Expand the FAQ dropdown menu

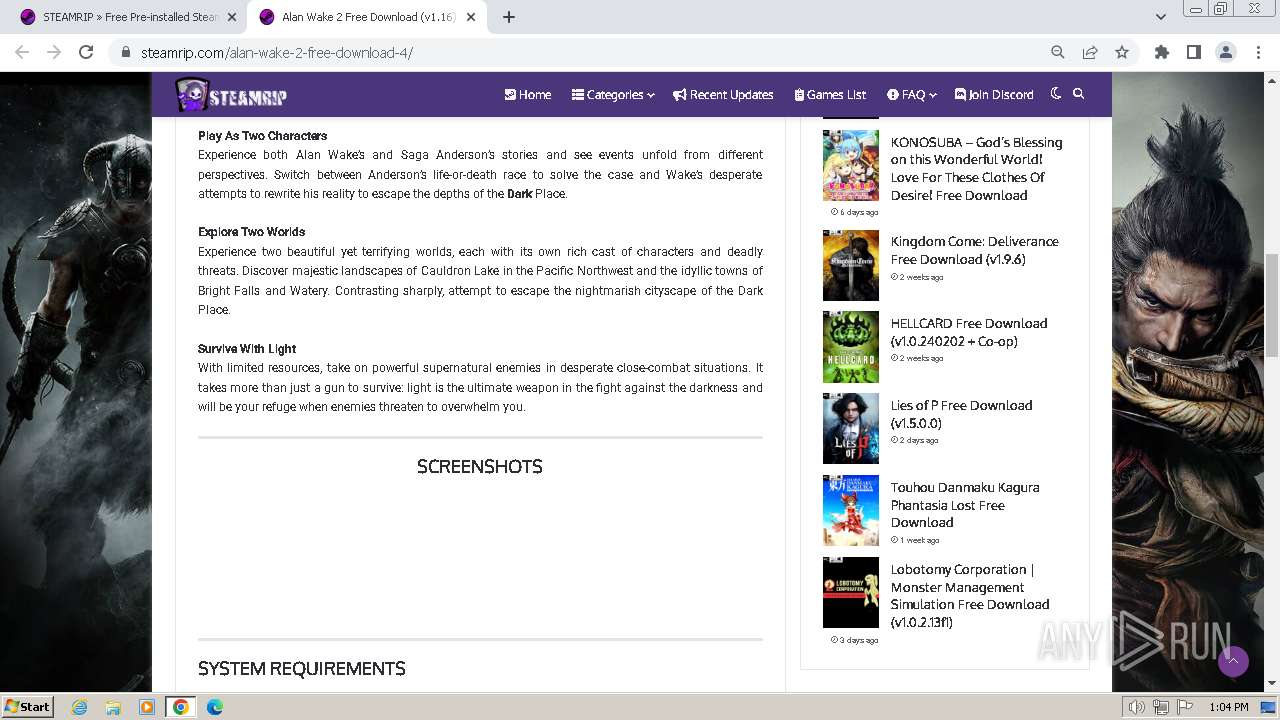click(x=911, y=95)
